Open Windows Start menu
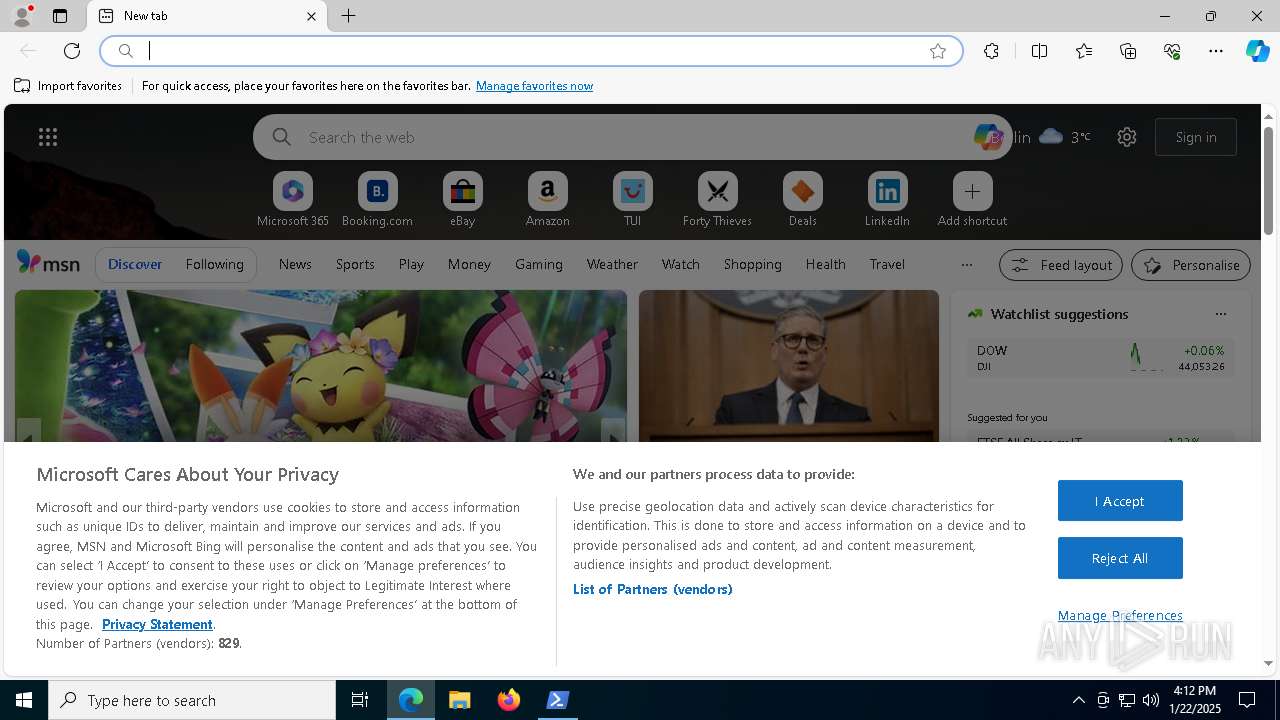1280x720 pixels. pos(24,700)
